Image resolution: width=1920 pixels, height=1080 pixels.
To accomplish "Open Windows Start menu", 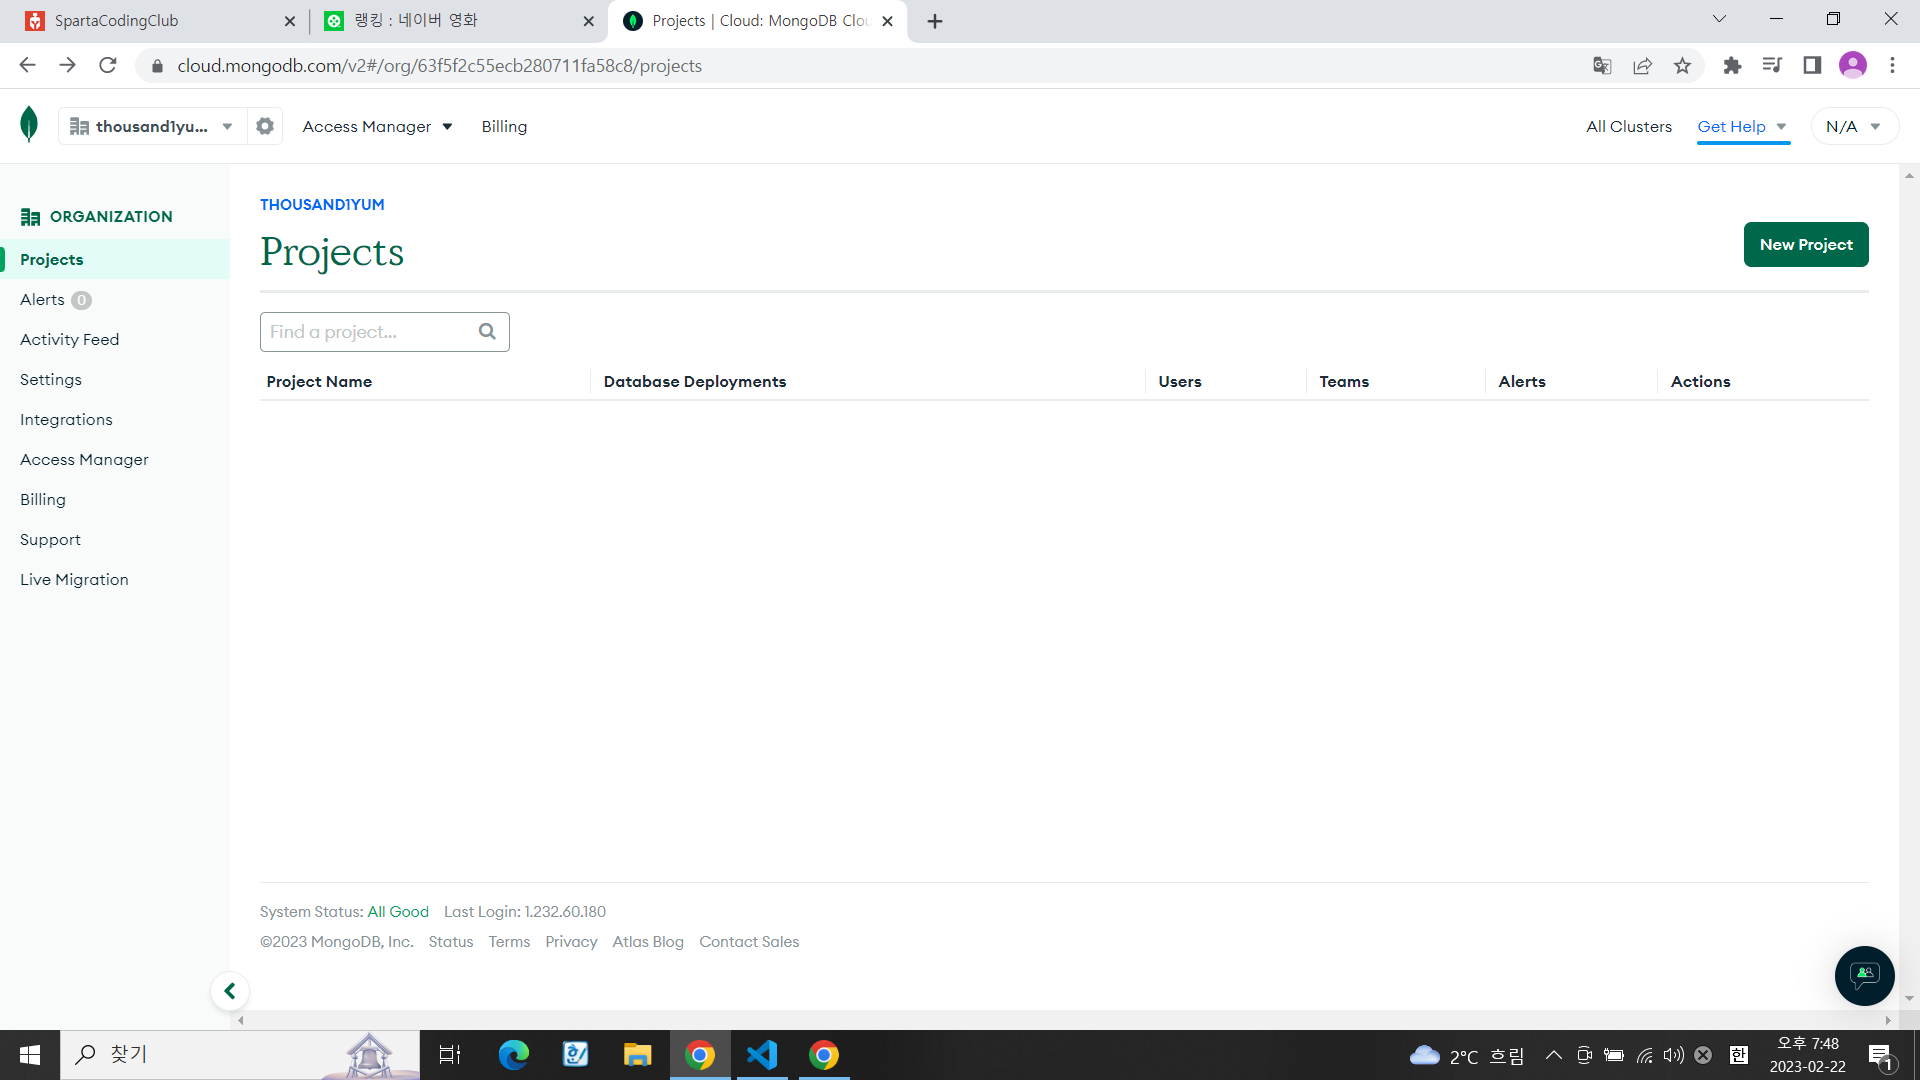I will point(30,1055).
